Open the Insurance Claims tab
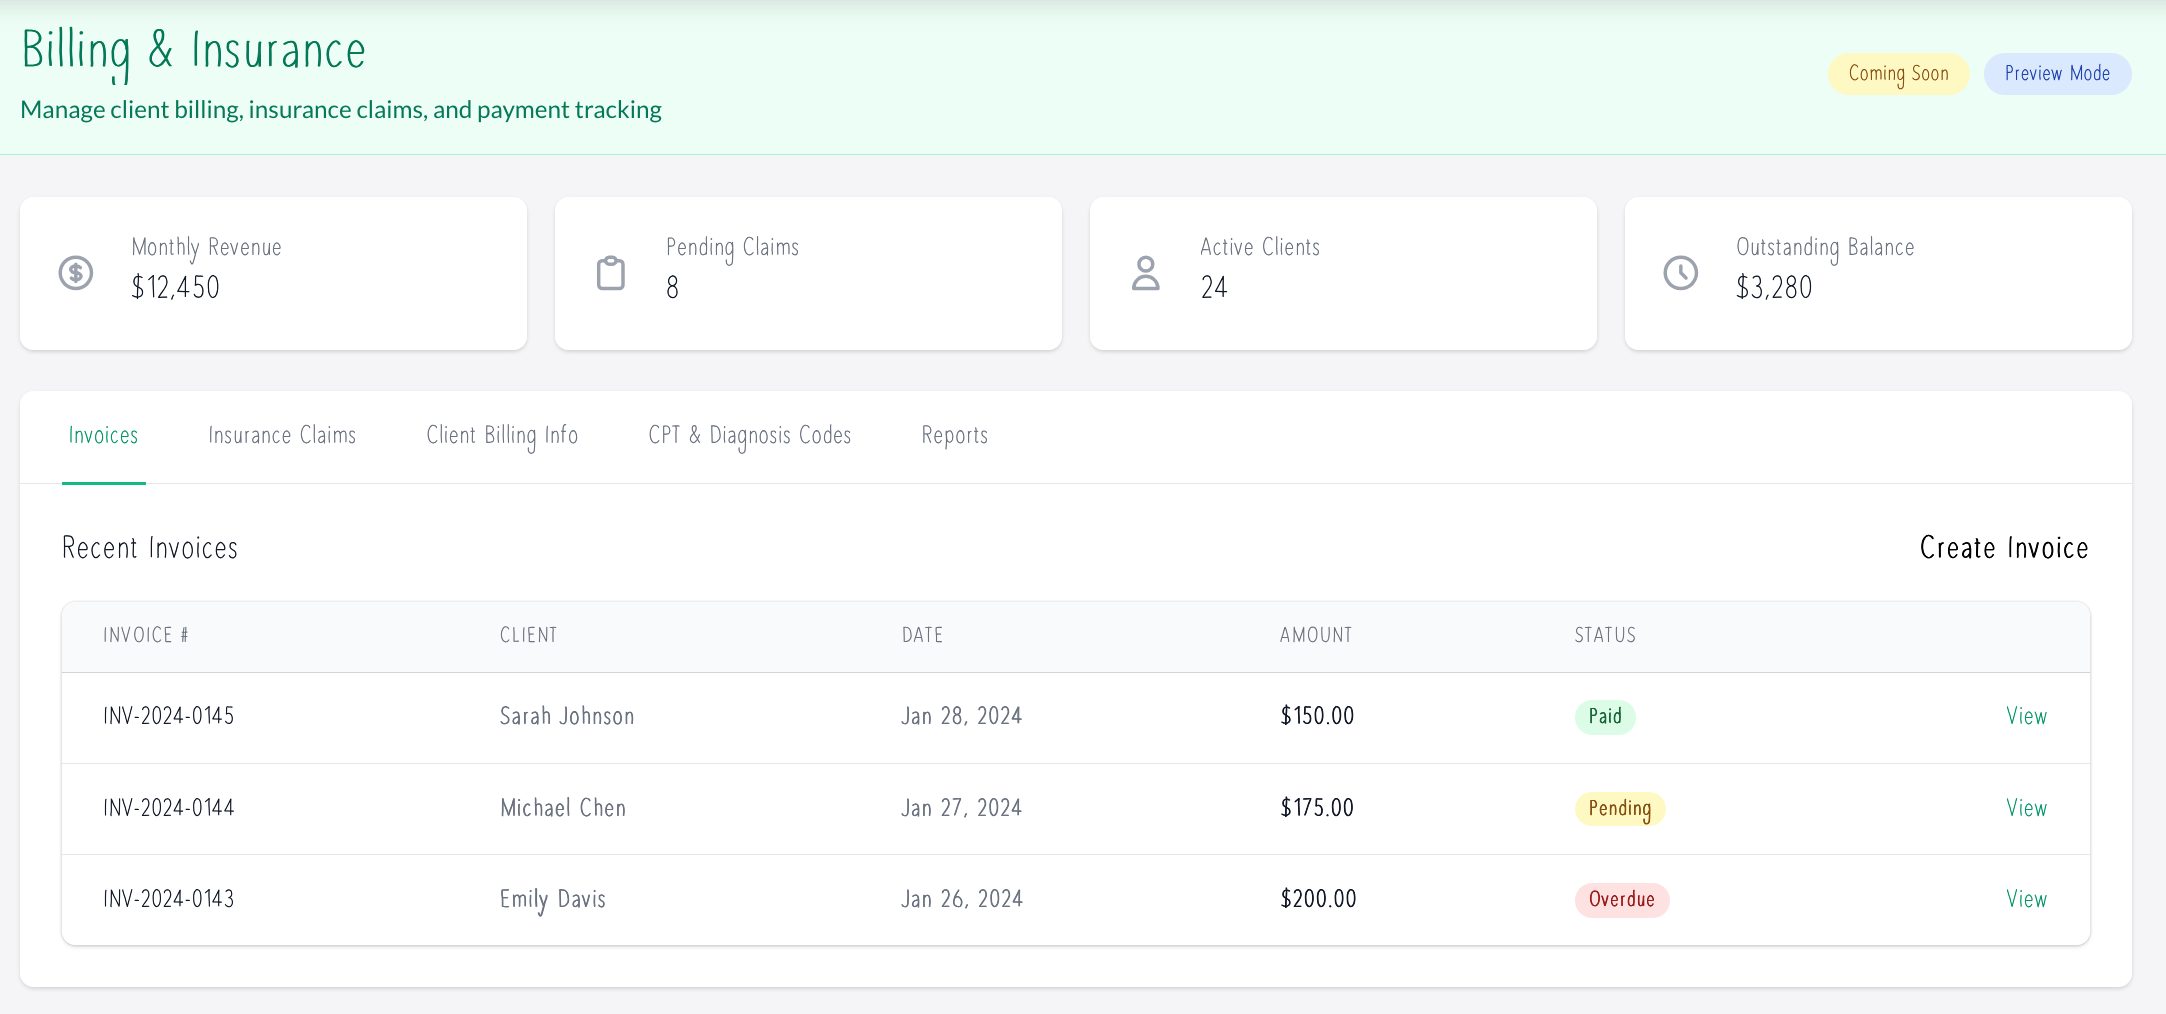2166x1014 pixels. [282, 436]
